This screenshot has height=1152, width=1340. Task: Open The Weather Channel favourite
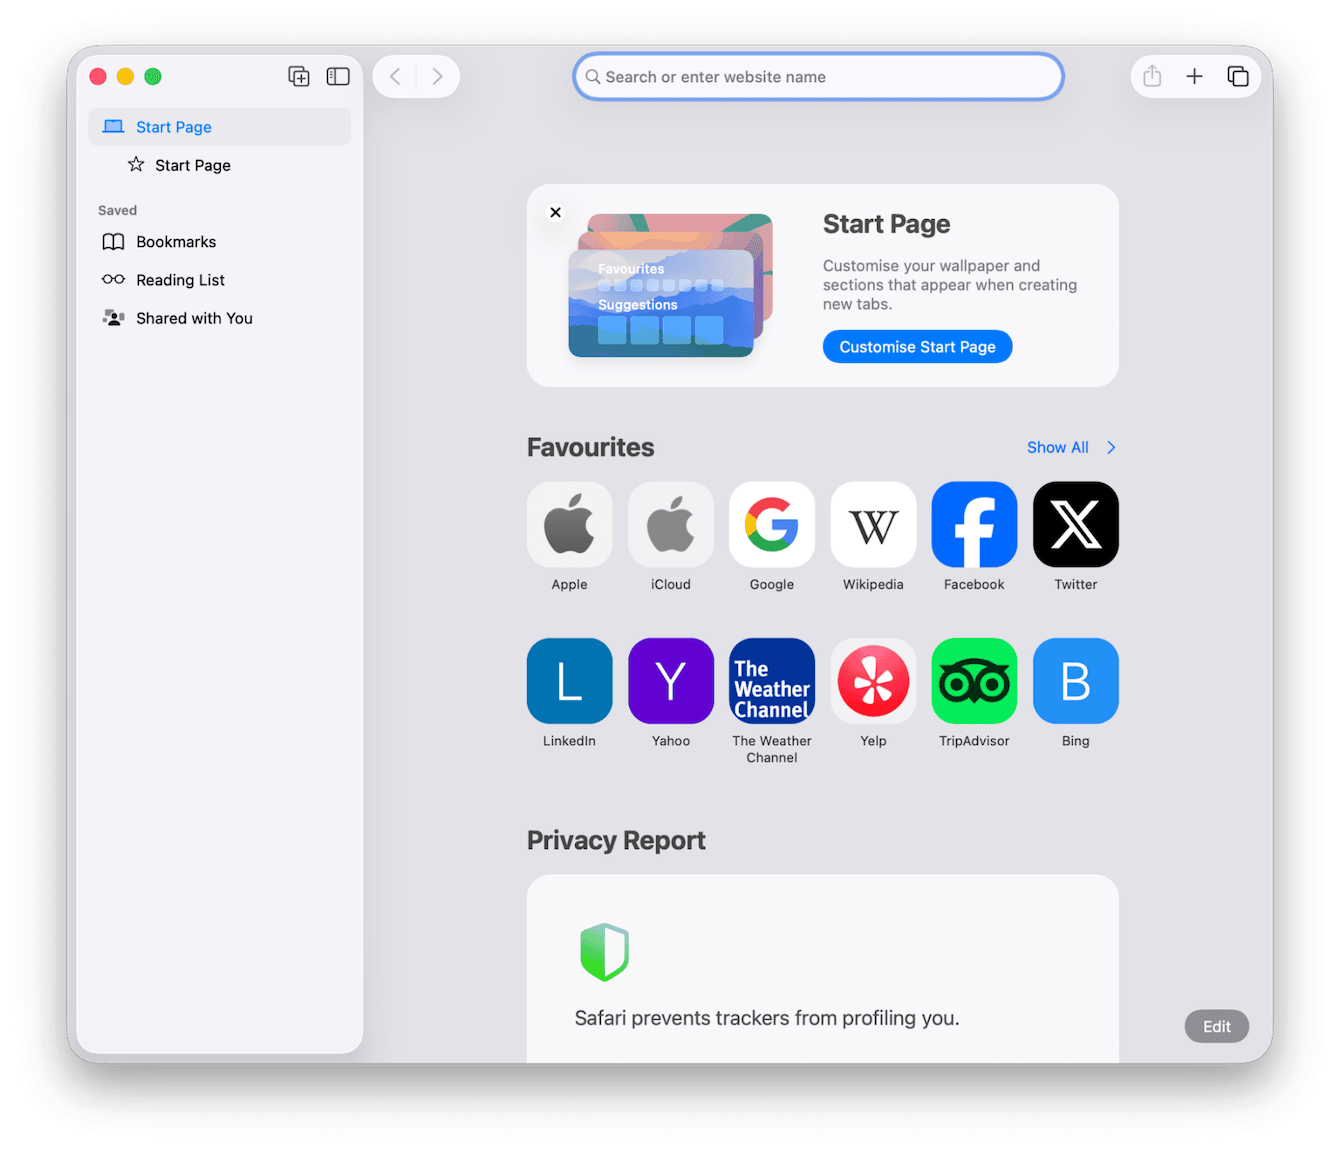tap(771, 681)
